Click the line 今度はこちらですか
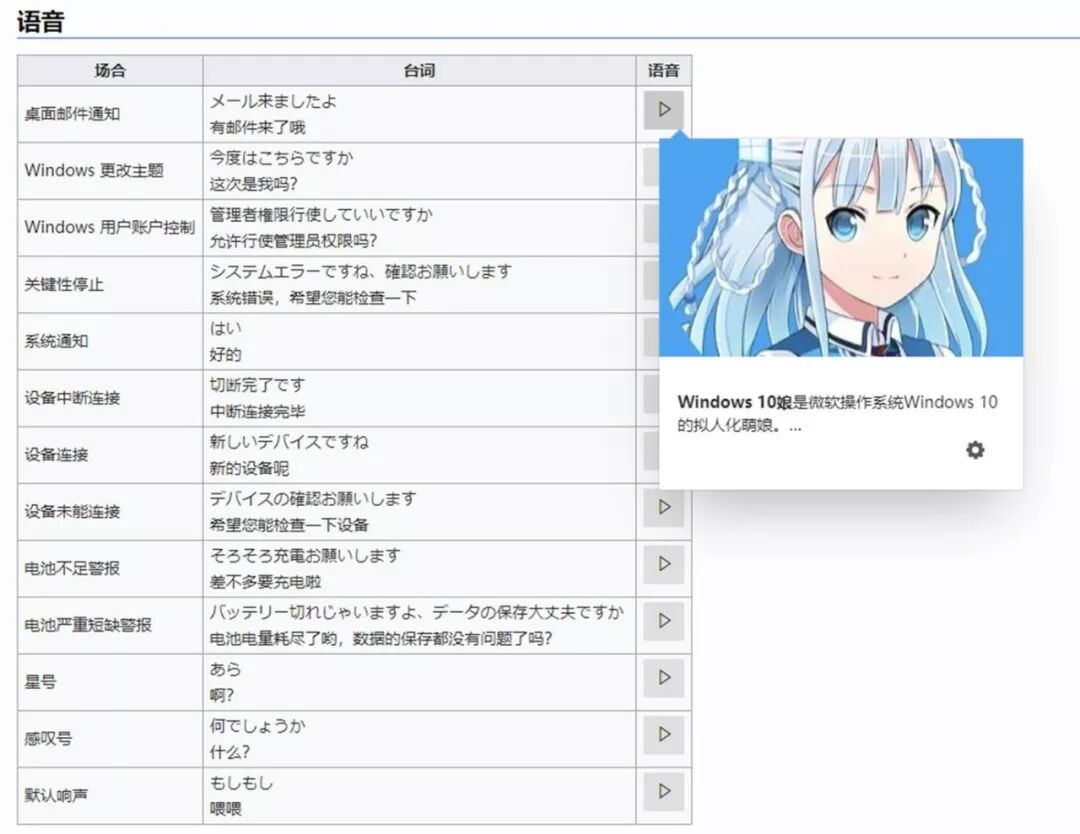The image size is (1080, 834). coord(281,158)
